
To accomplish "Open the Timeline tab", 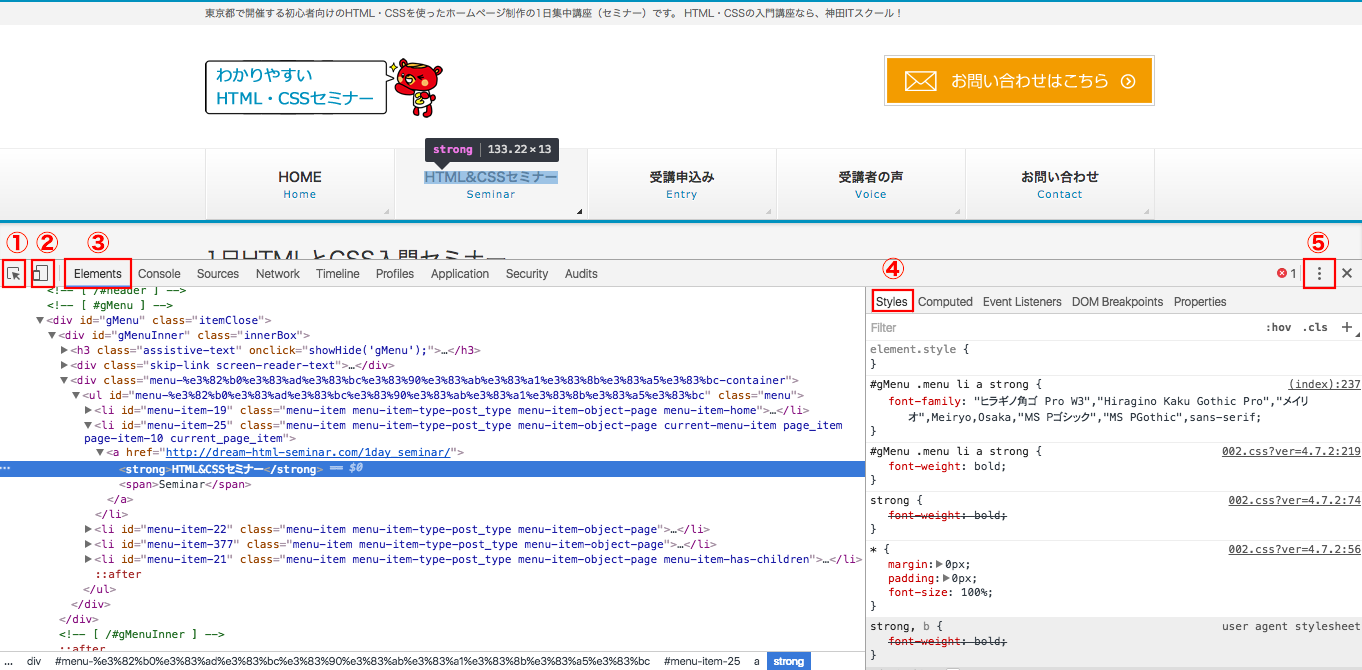I will click(x=337, y=273).
